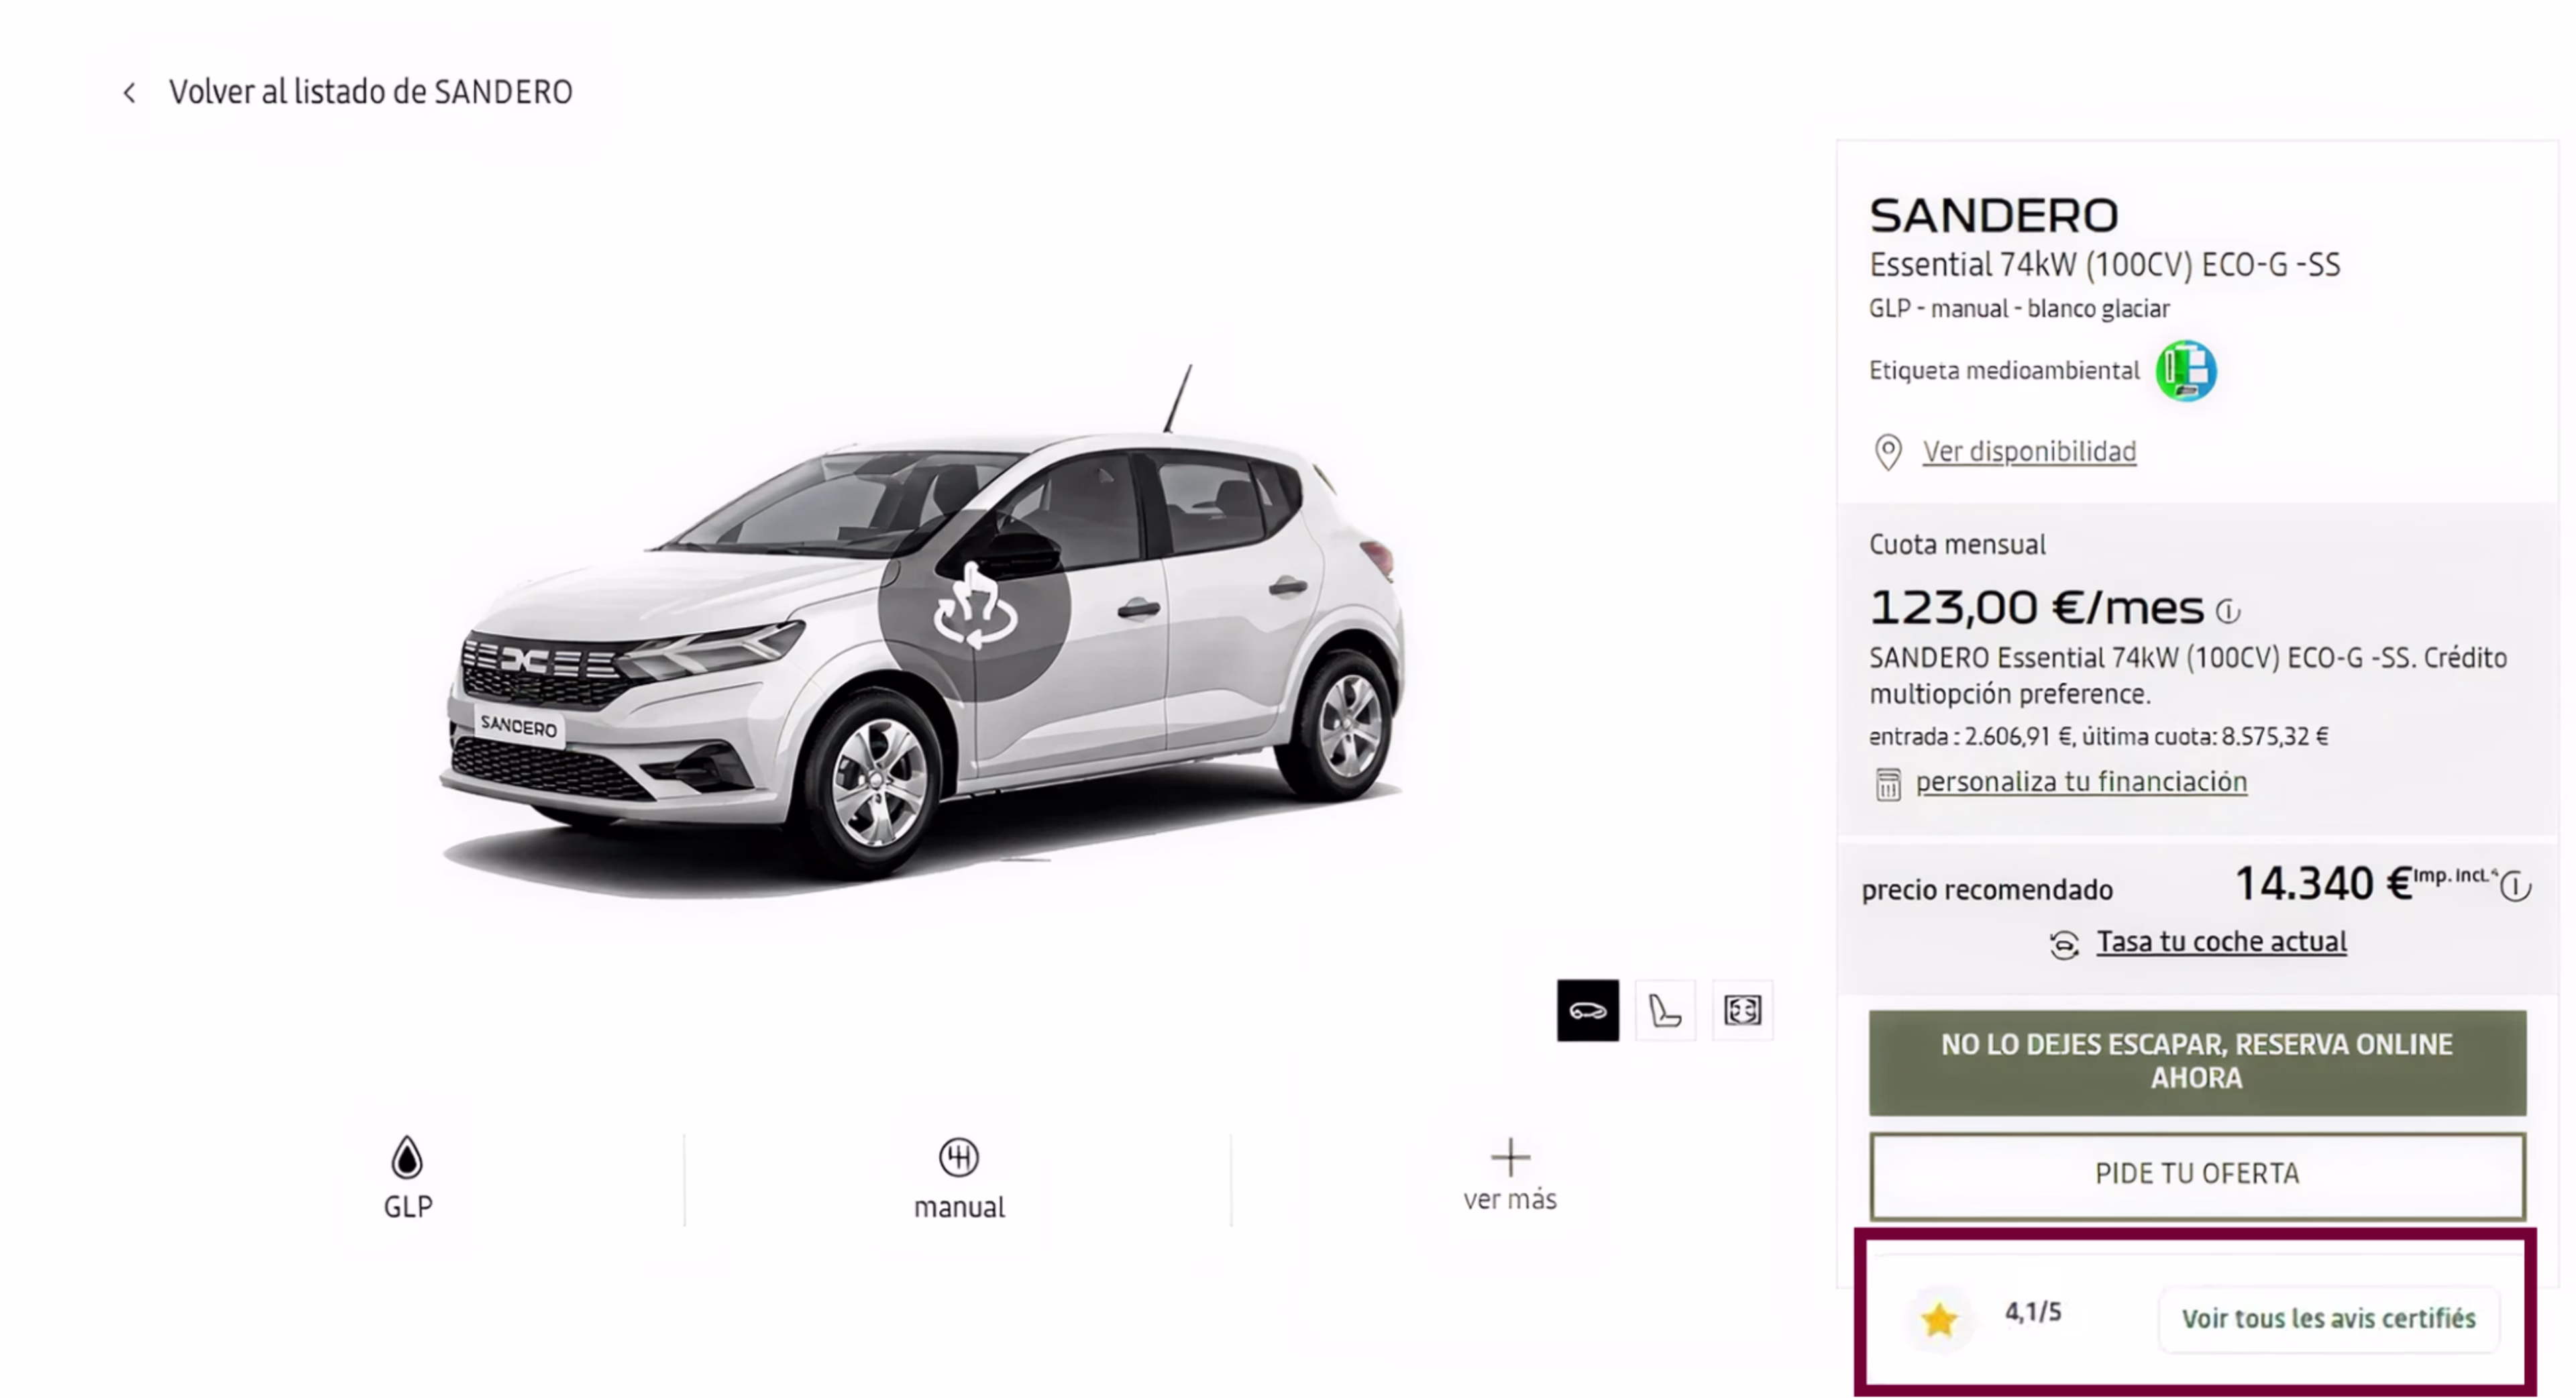Click the location pin icon
The image size is (2576, 1398).
point(1887,452)
